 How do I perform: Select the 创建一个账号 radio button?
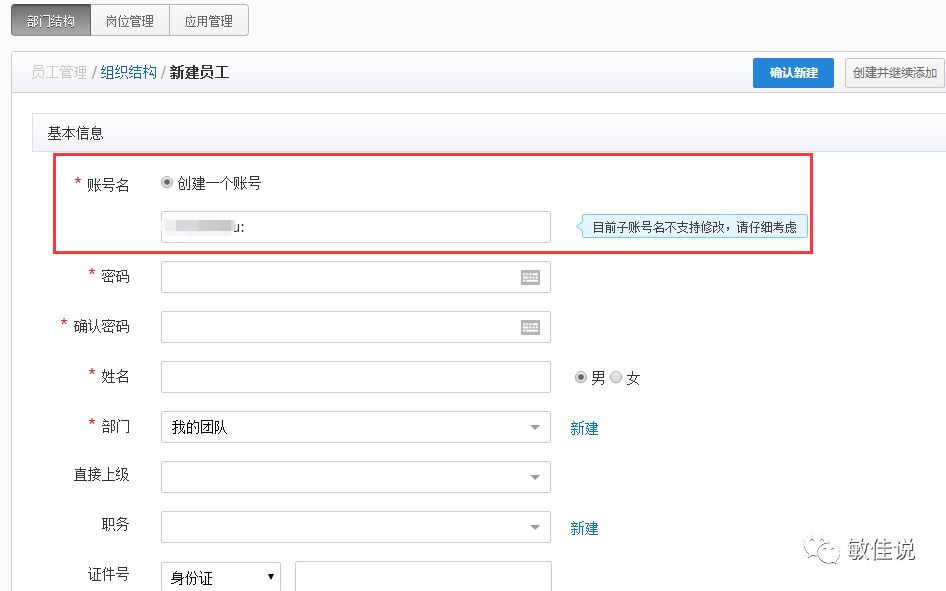click(x=167, y=183)
